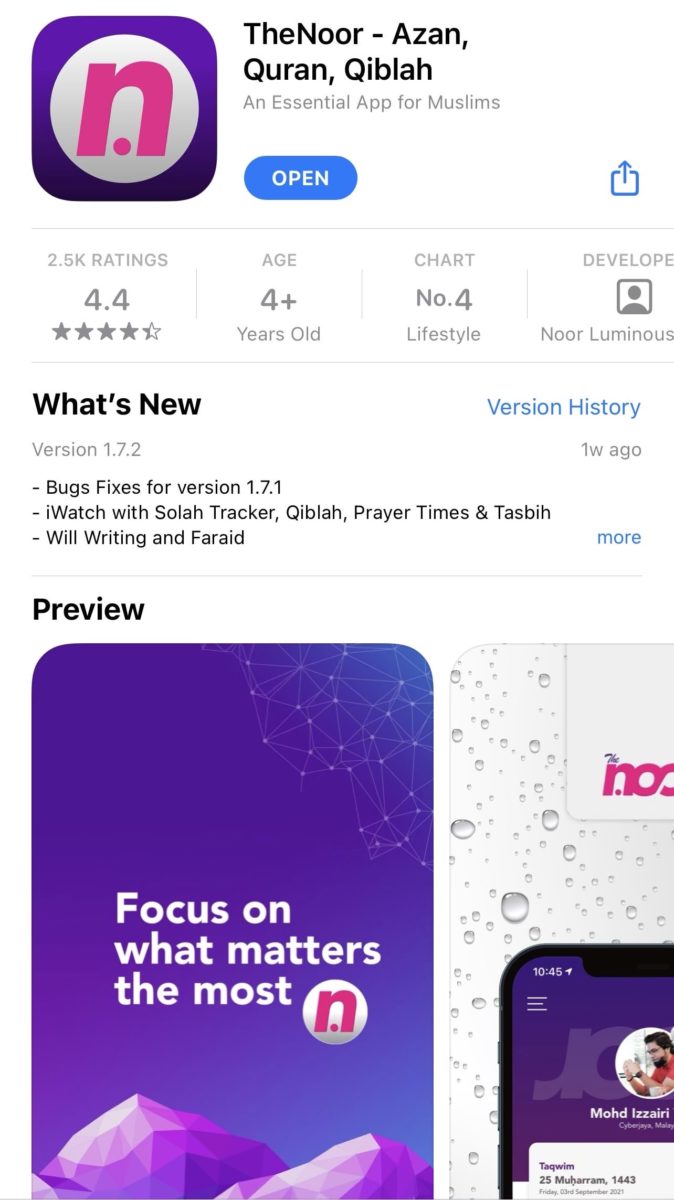
Task: Tap the hamburger menu in phone preview
Action: click(x=537, y=1004)
